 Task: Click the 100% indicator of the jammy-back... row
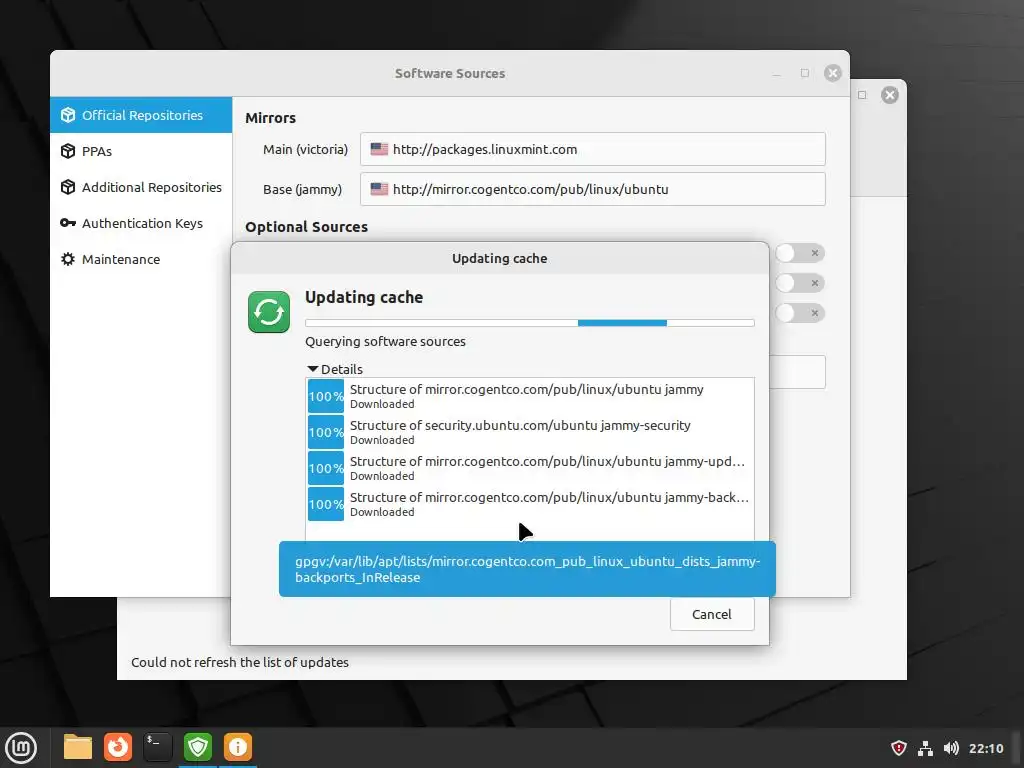tap(325, 504)
